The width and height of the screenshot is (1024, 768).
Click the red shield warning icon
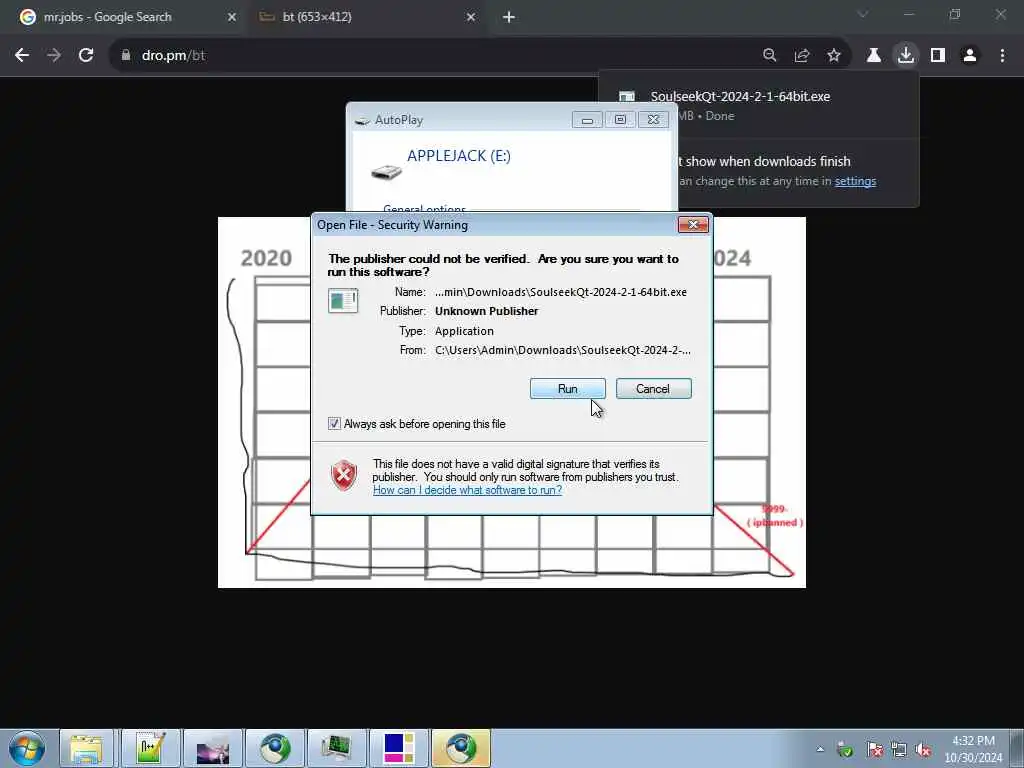tap(344, 475)
